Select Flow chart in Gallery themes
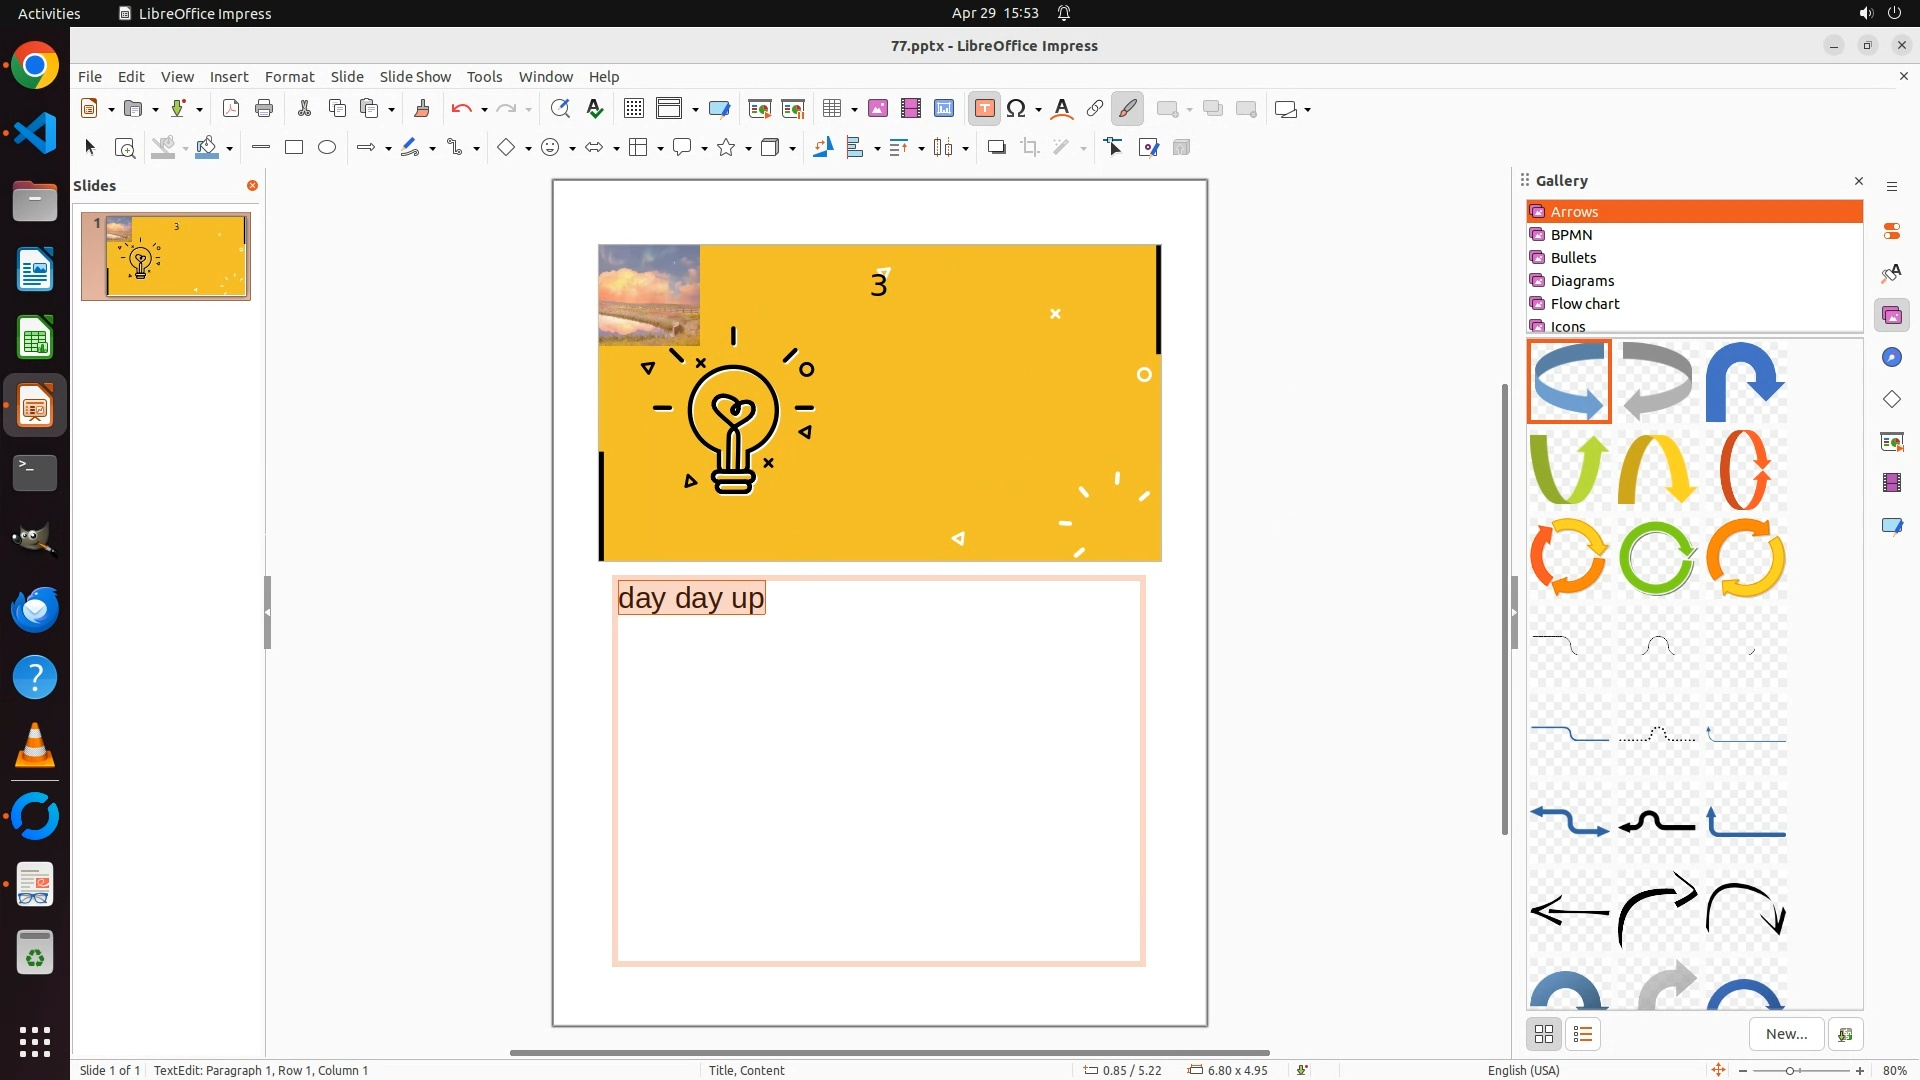 click(x=1585, y=304)
